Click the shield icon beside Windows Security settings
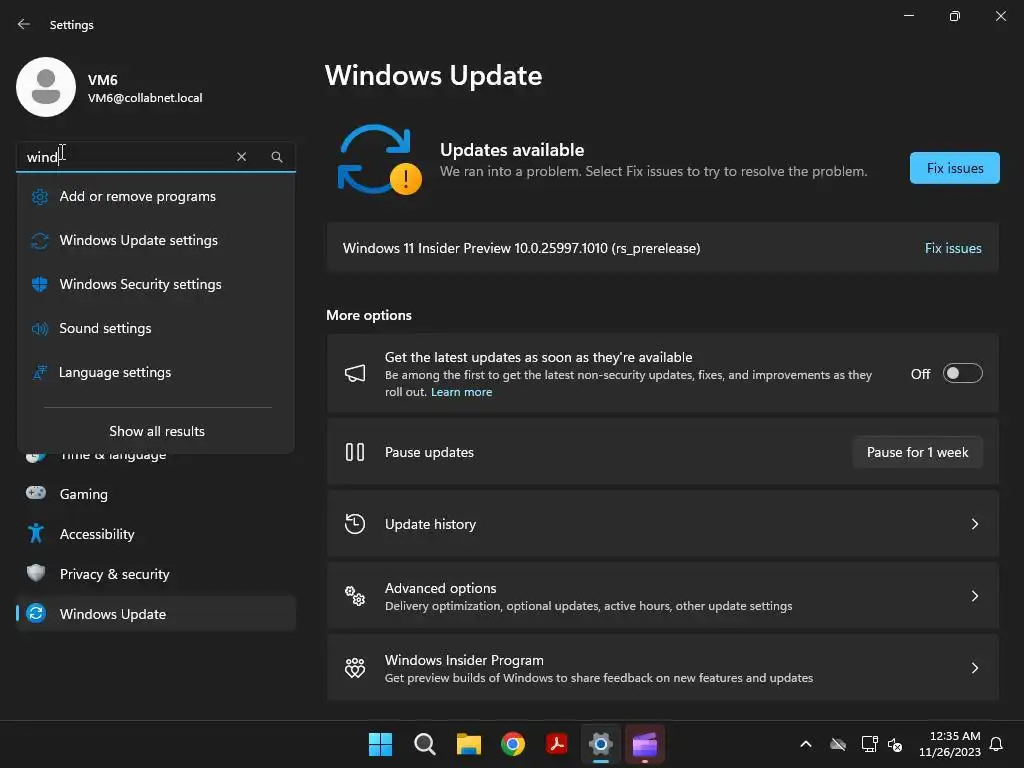 [40, 284]
